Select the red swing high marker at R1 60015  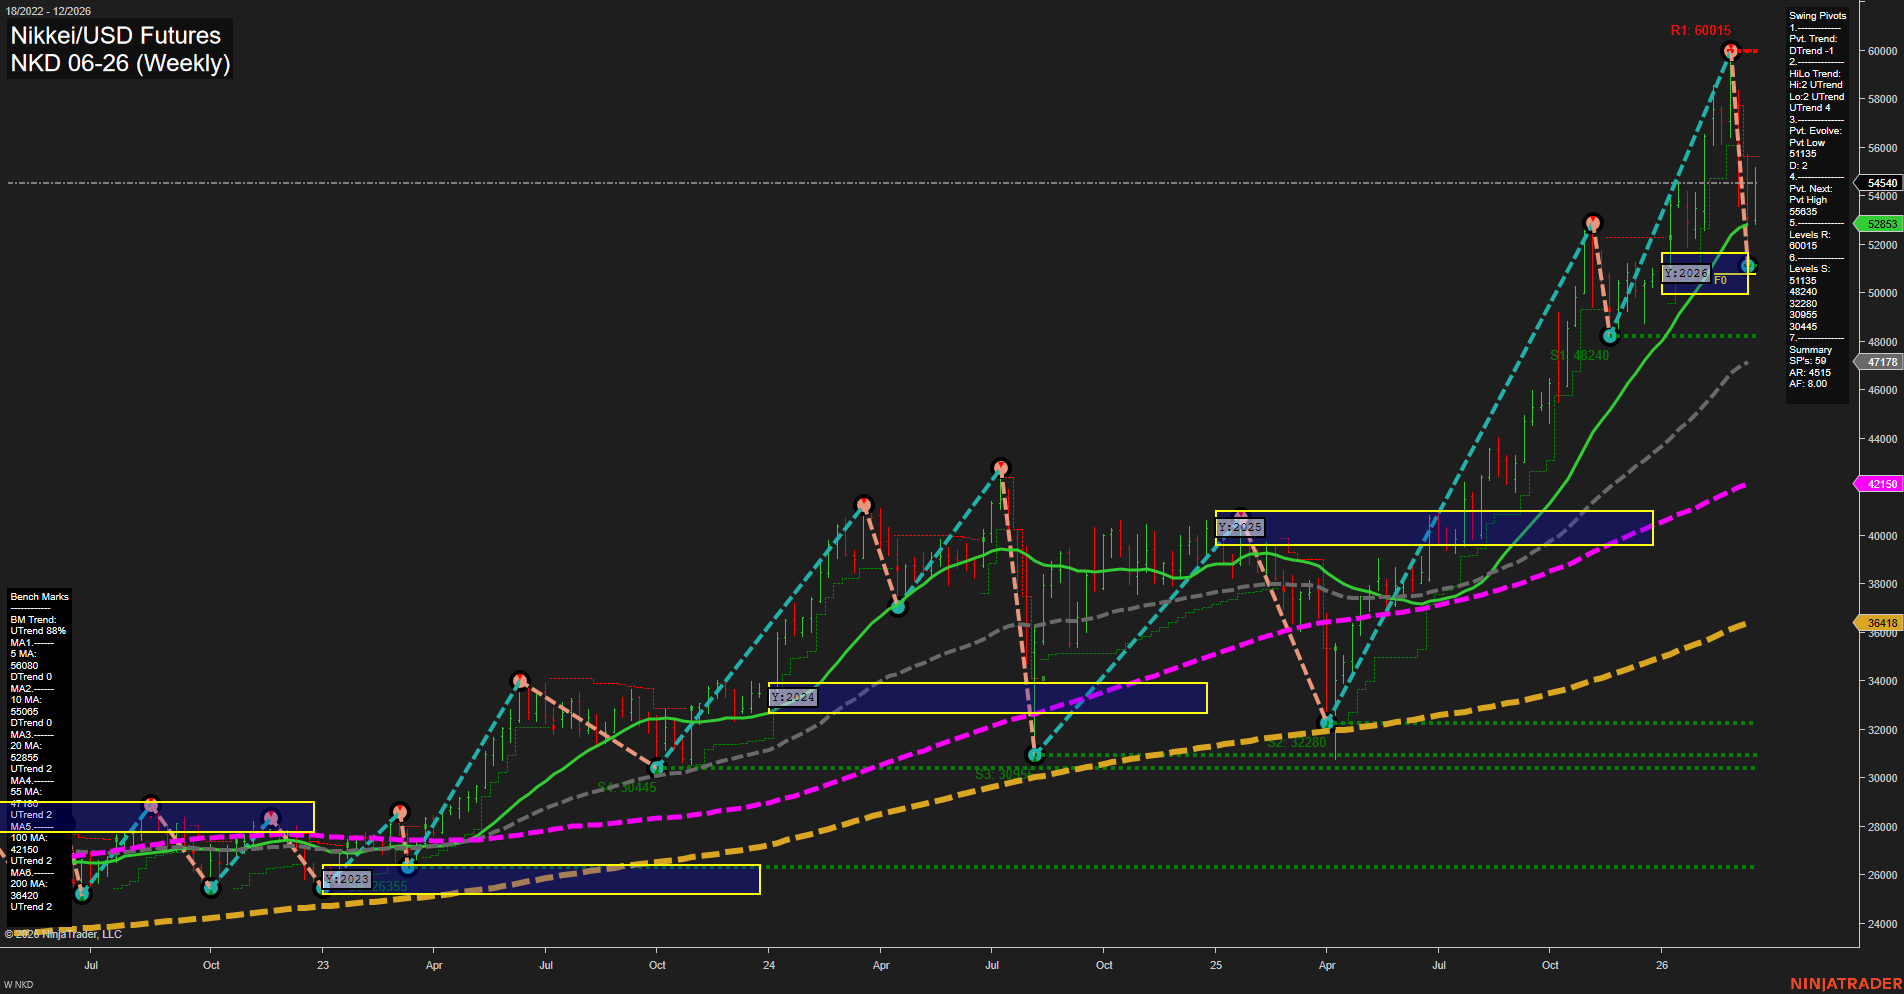[x=1729, y=49]
